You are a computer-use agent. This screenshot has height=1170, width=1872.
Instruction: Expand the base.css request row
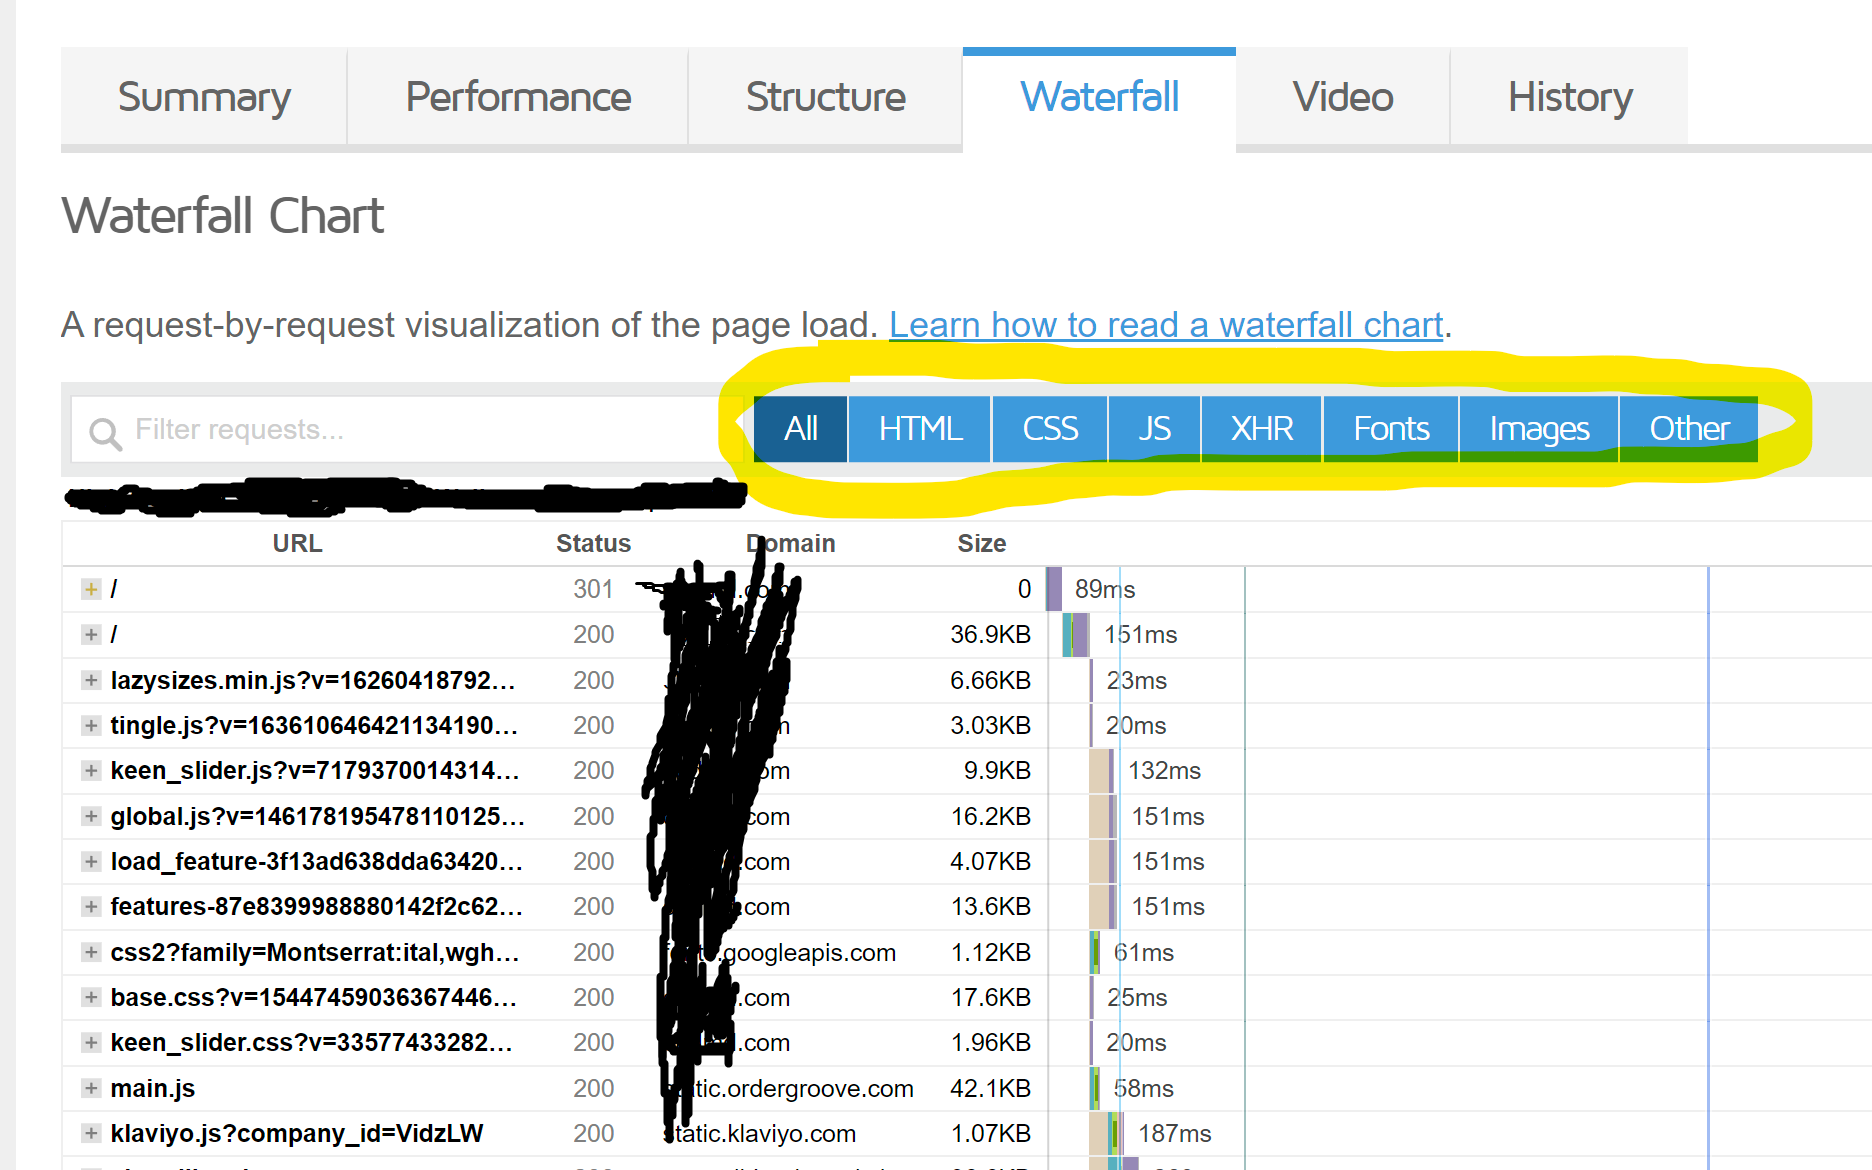[x=91, y=997]
